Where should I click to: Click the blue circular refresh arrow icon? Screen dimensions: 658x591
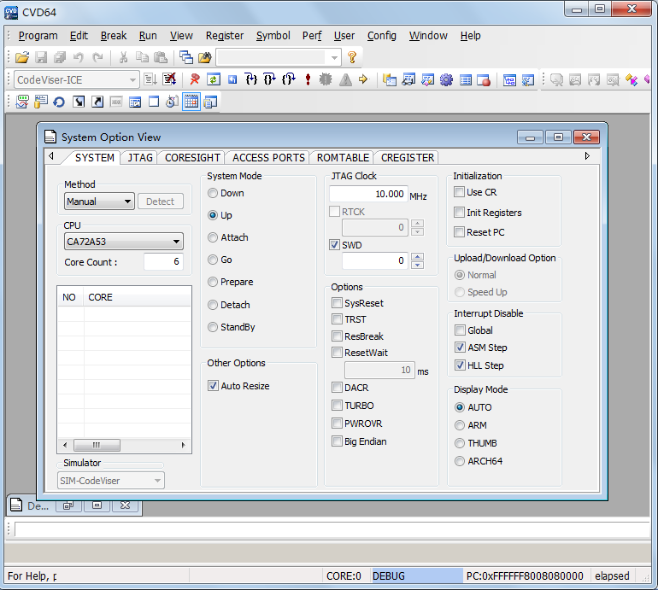click(x=59, y=101)
